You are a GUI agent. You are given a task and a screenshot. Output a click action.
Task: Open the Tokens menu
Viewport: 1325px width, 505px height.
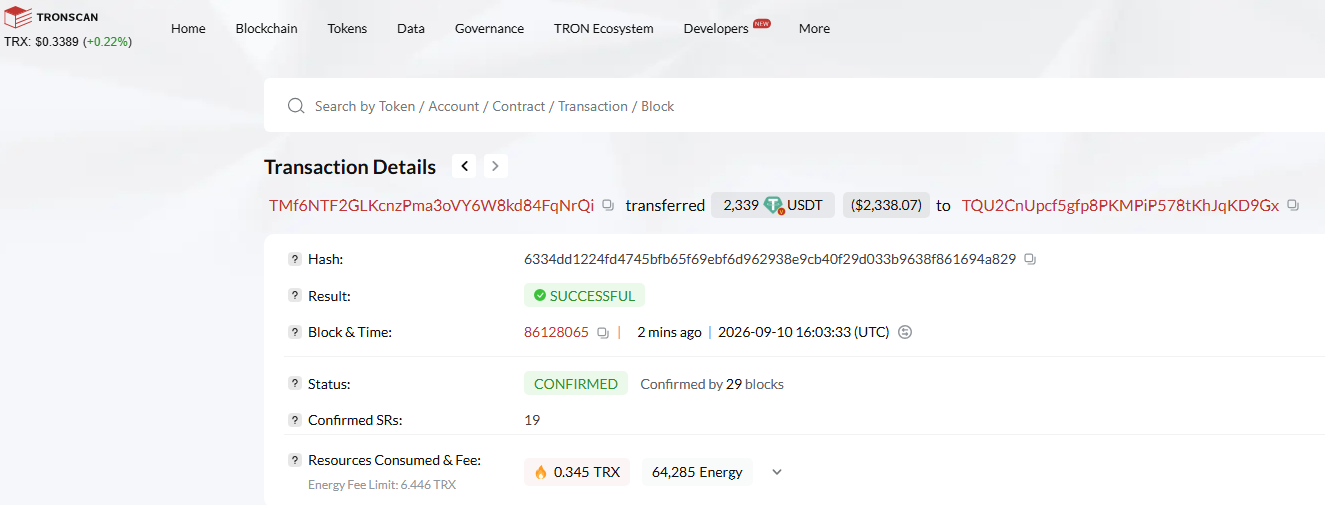click(x=347, y=28)
